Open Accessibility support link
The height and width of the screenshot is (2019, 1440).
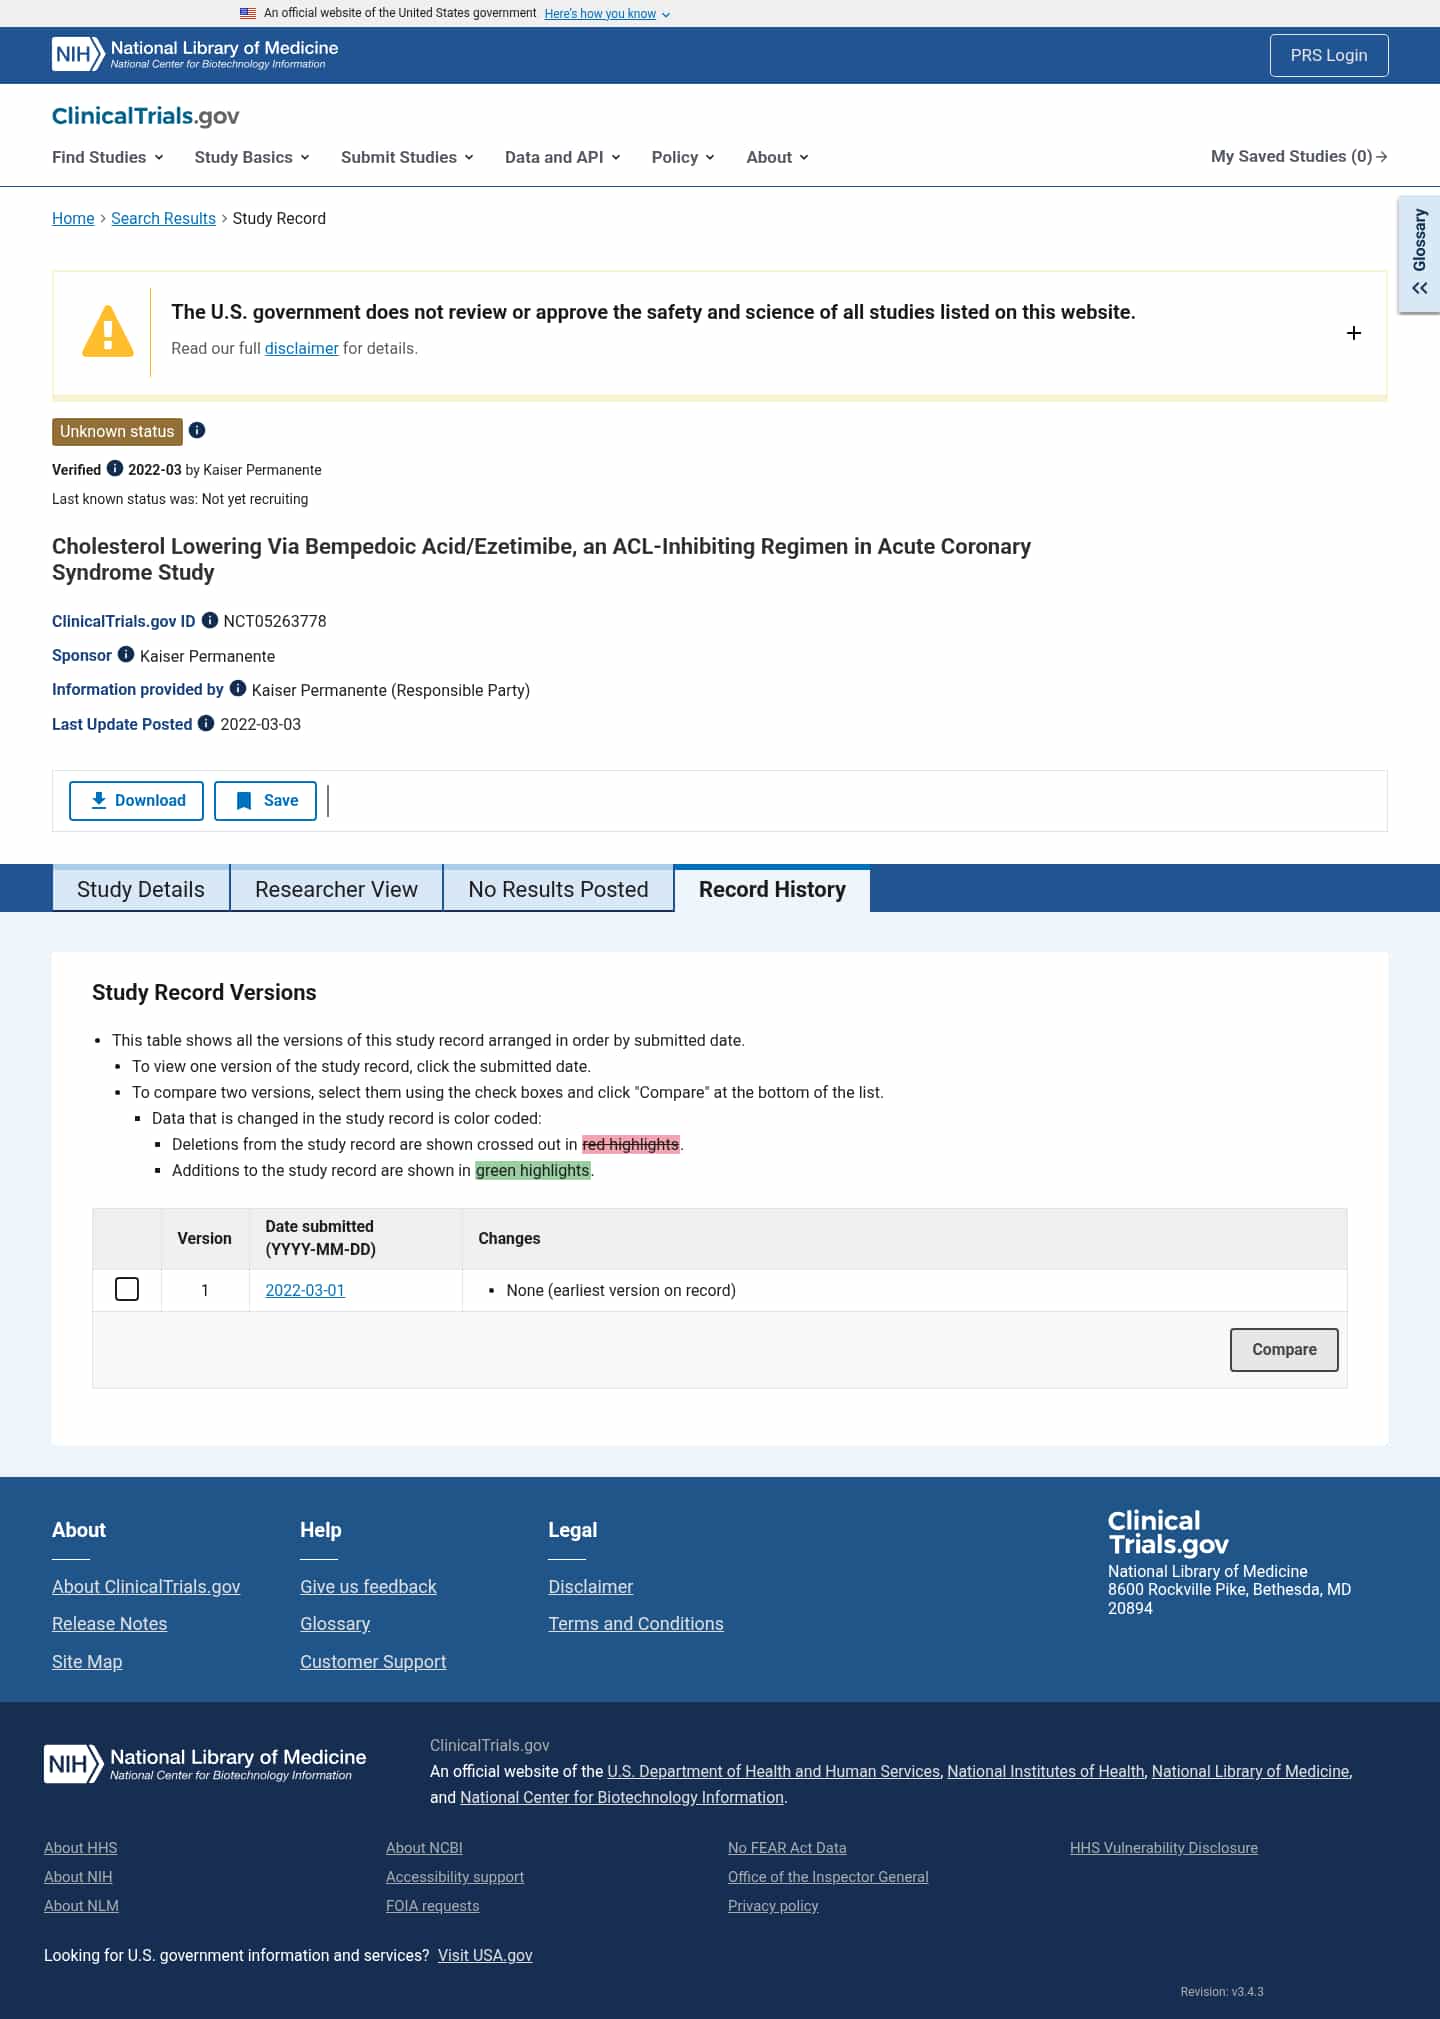click(x=455, y=1877)
